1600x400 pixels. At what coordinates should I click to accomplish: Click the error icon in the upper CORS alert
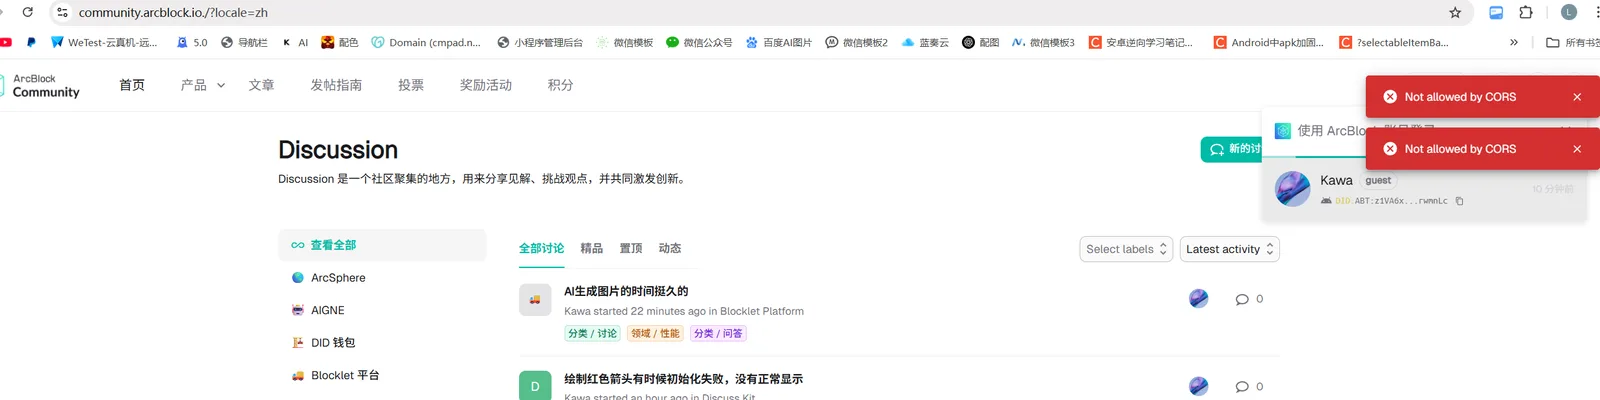1390,97
